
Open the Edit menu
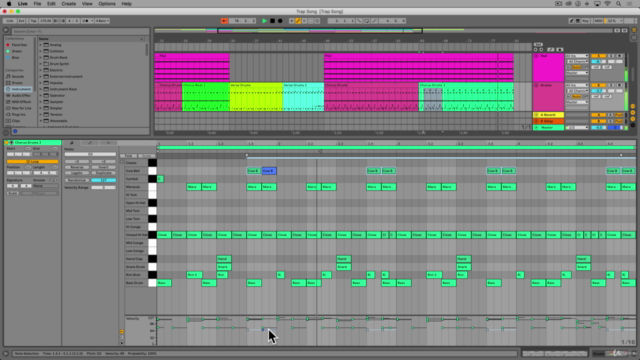click(51, 4)
